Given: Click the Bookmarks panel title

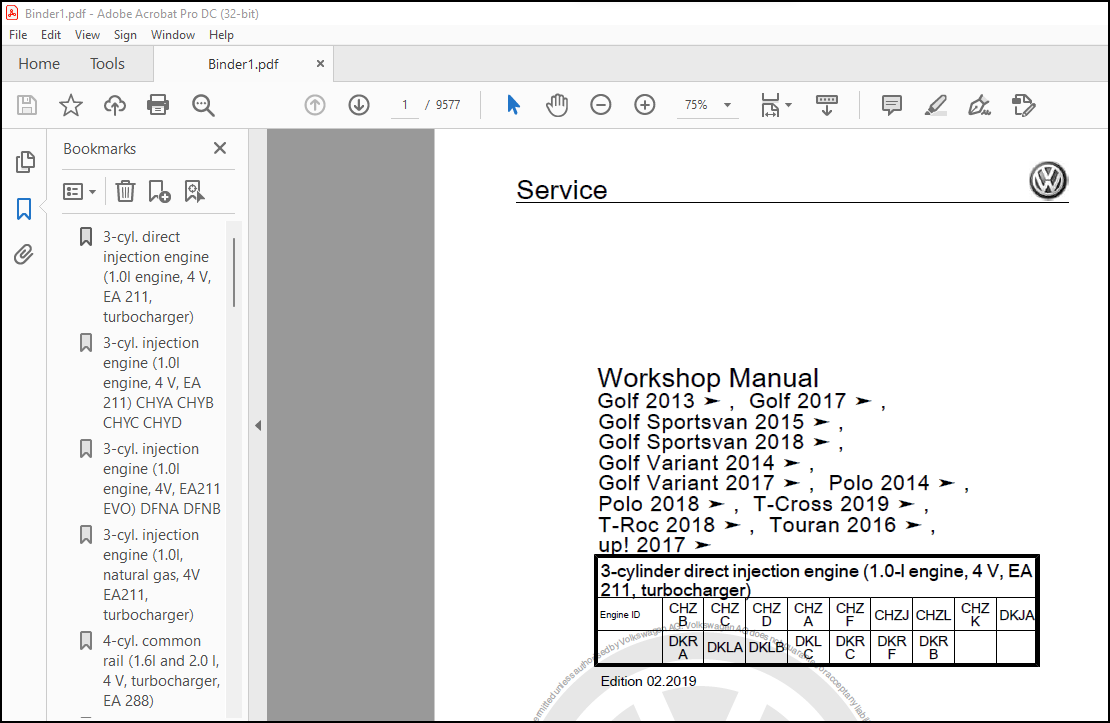Looking at the screenshot, I should pos(99,149).
